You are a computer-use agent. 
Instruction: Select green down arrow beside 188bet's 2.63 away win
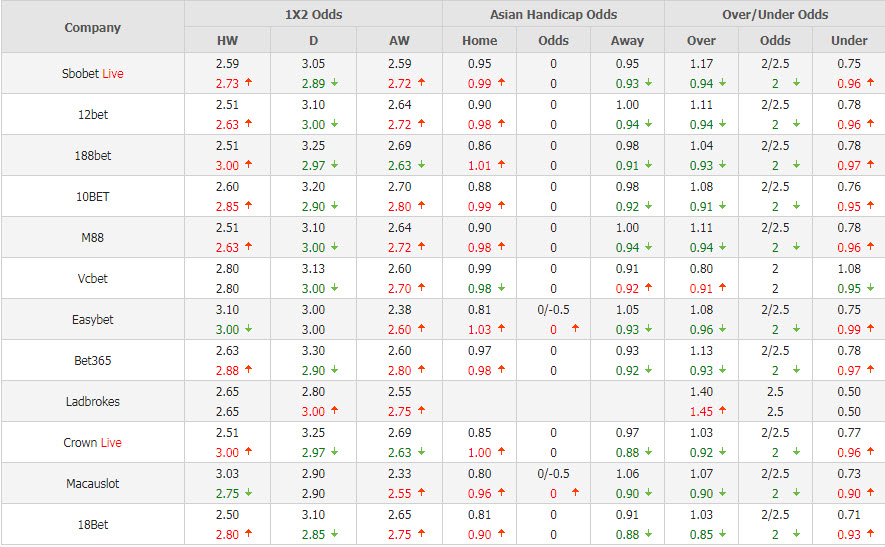tap(421, 166)
